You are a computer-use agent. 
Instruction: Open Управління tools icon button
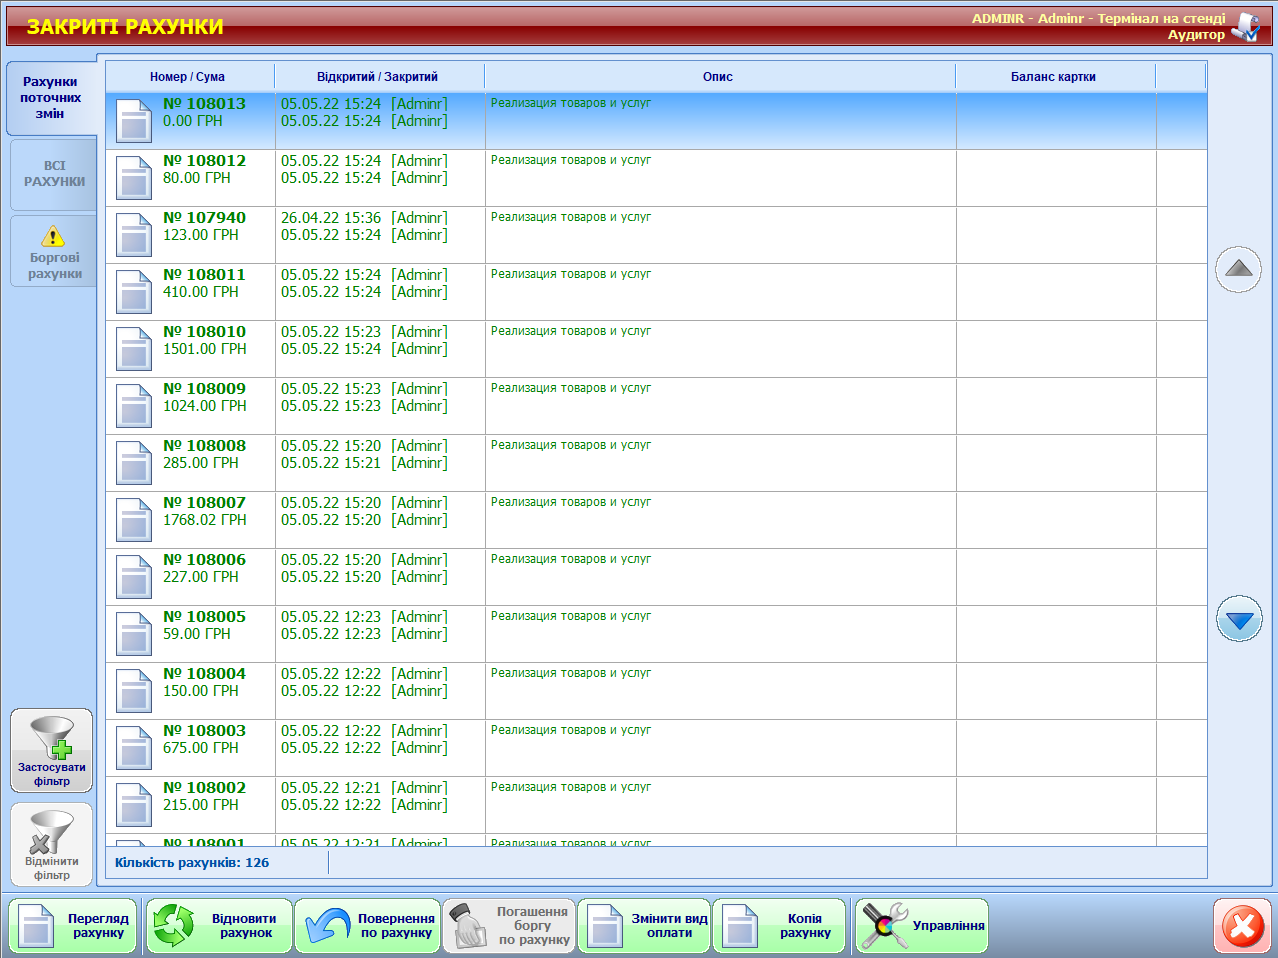(x=885, y=925)
